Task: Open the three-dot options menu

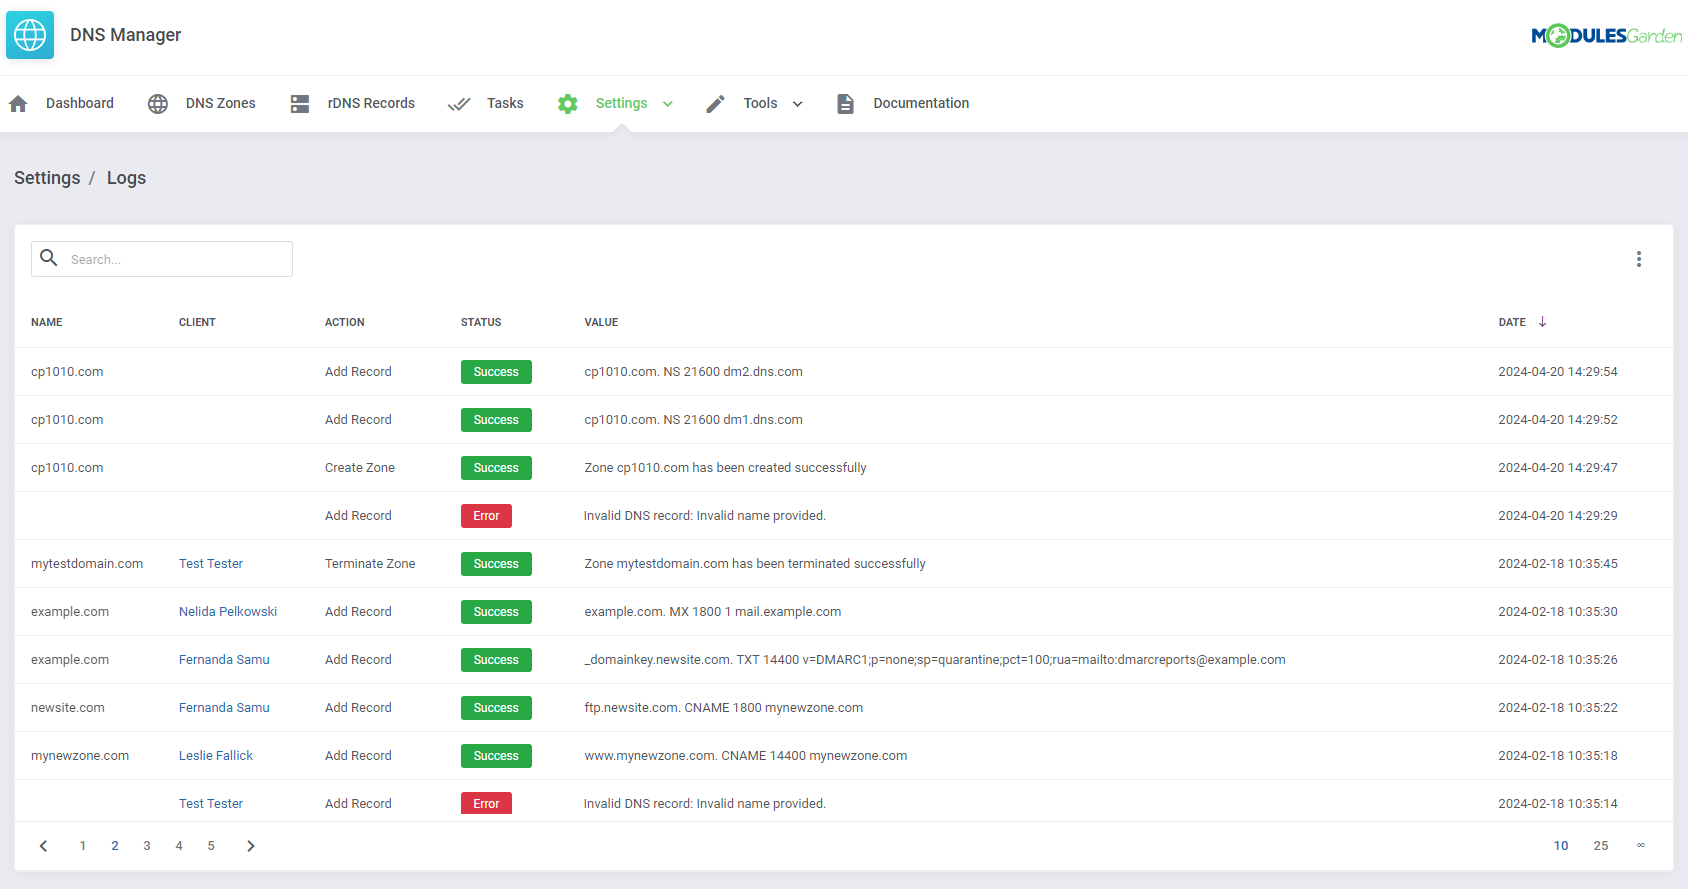Action: pyautogui.click(x=1638, y=259)
